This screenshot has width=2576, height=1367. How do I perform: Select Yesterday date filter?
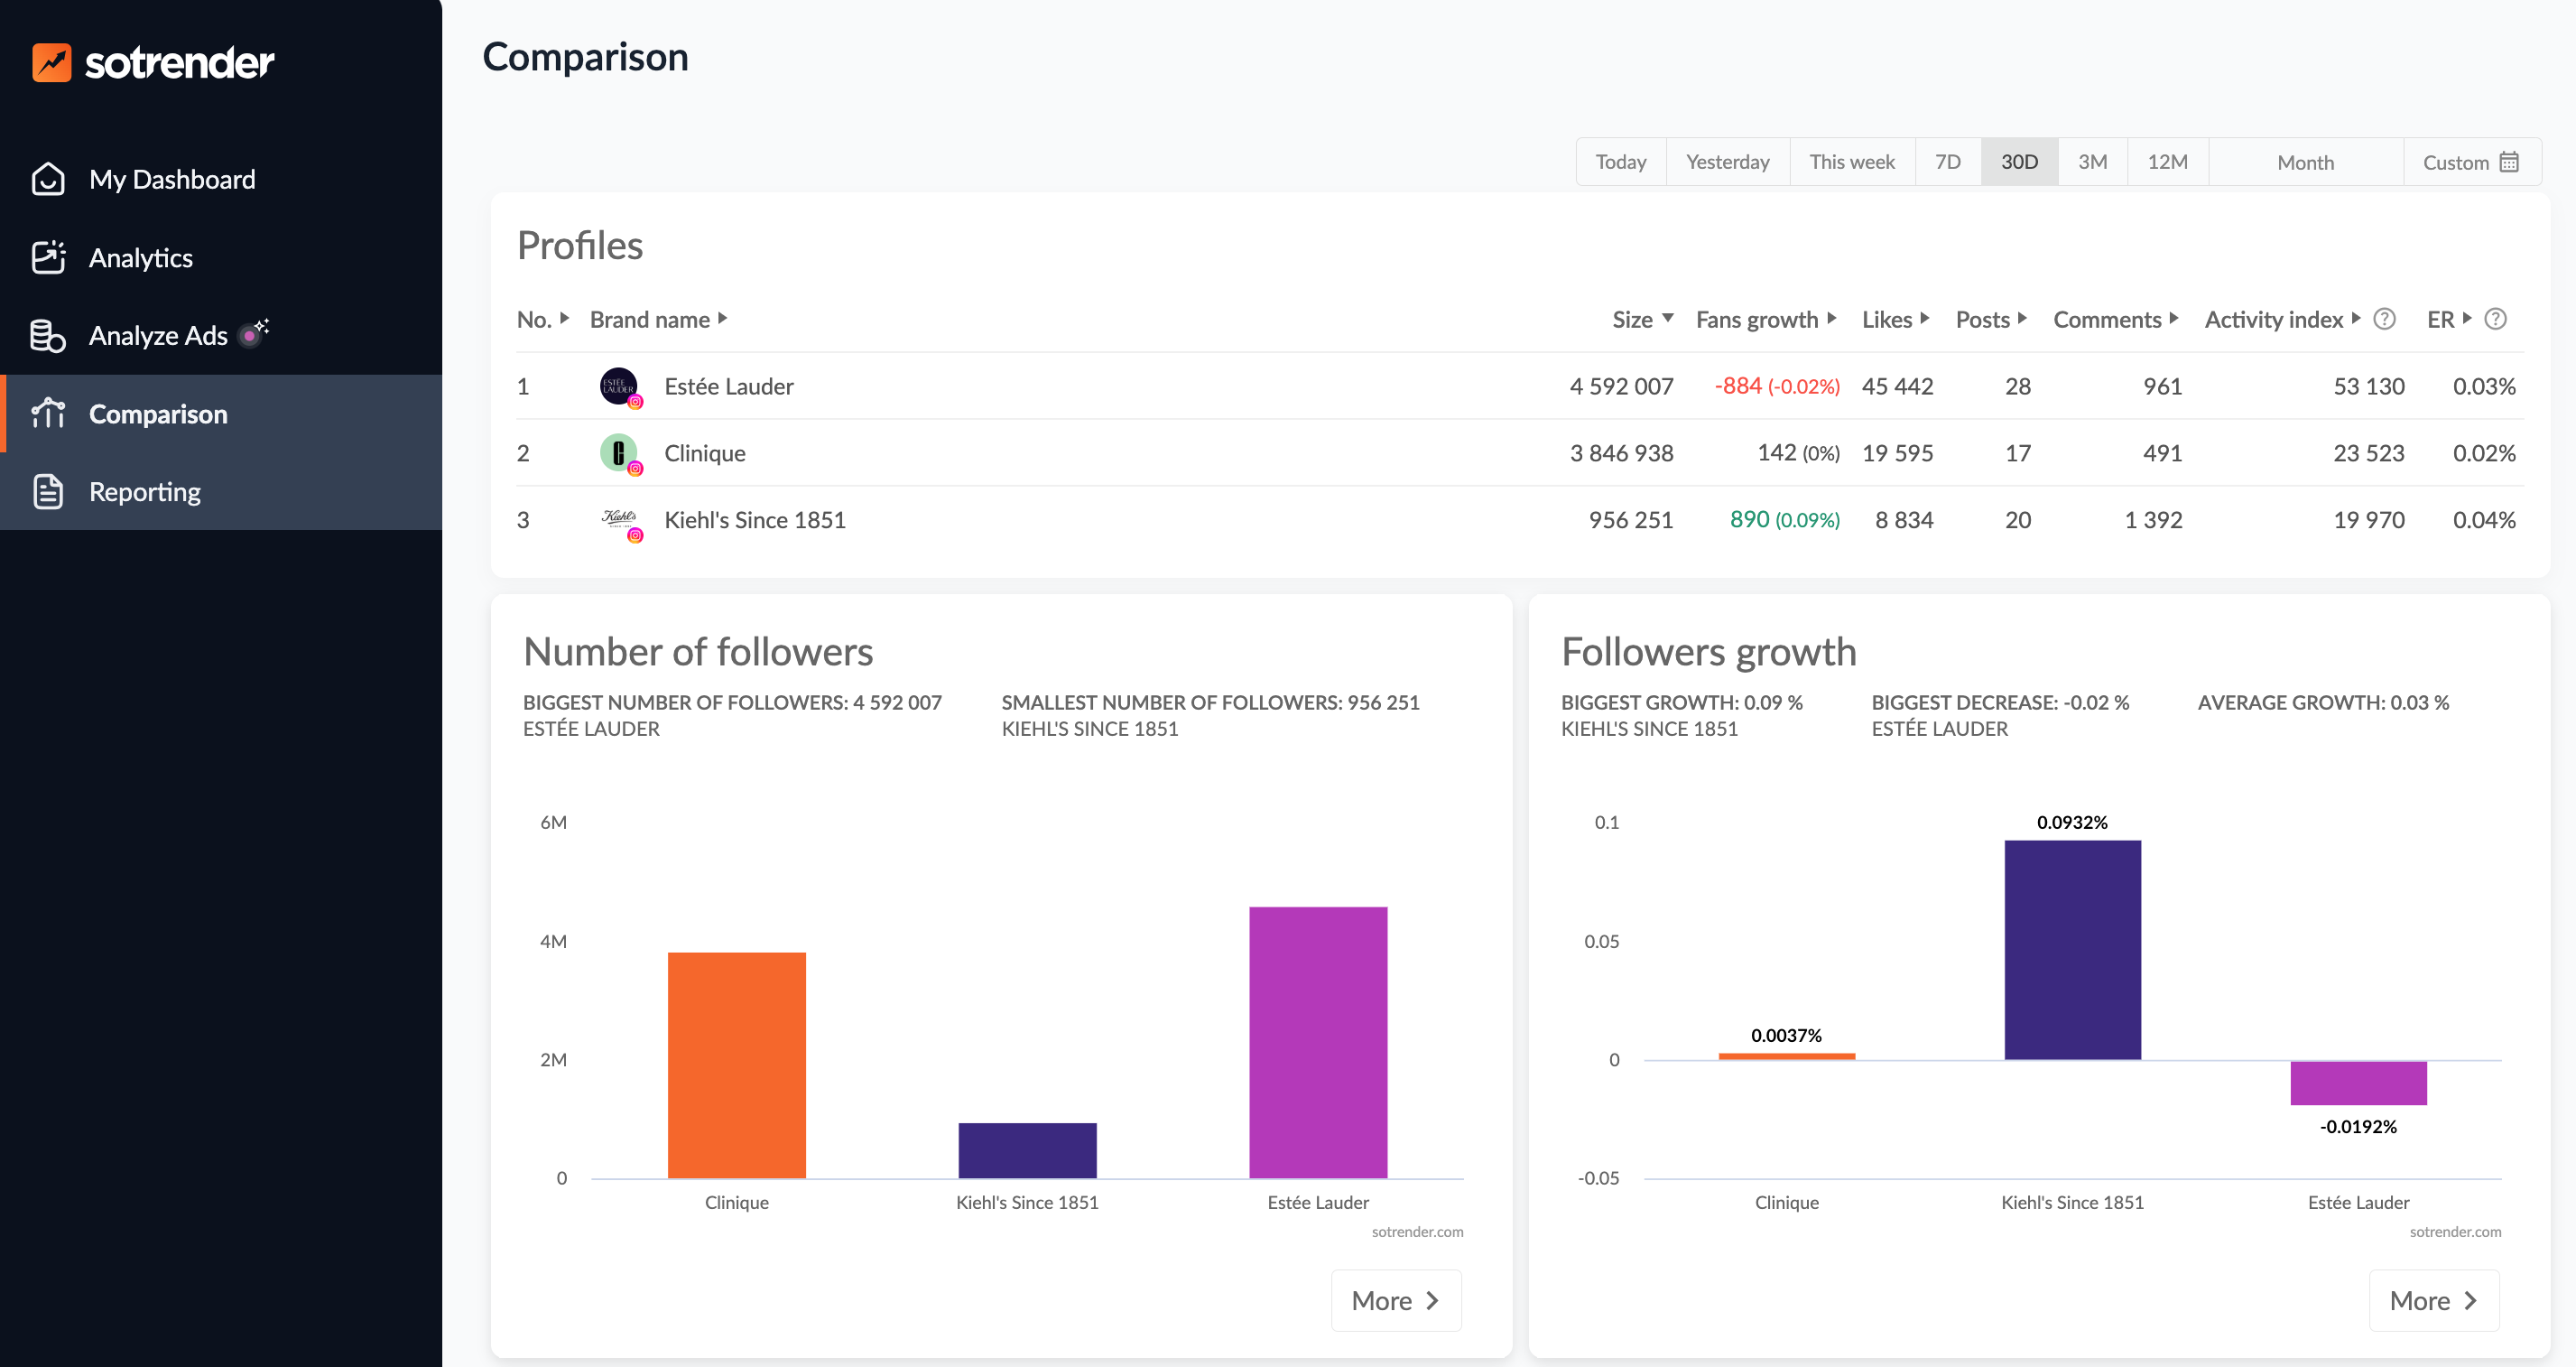[1727, 162]
